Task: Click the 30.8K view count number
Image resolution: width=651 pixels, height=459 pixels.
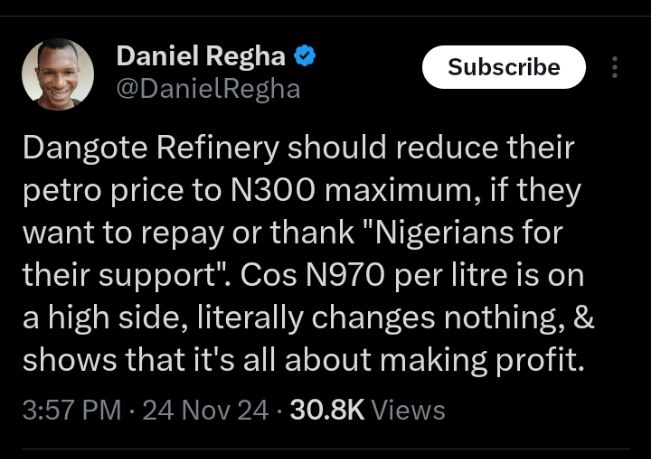Action: pos(327,410)
